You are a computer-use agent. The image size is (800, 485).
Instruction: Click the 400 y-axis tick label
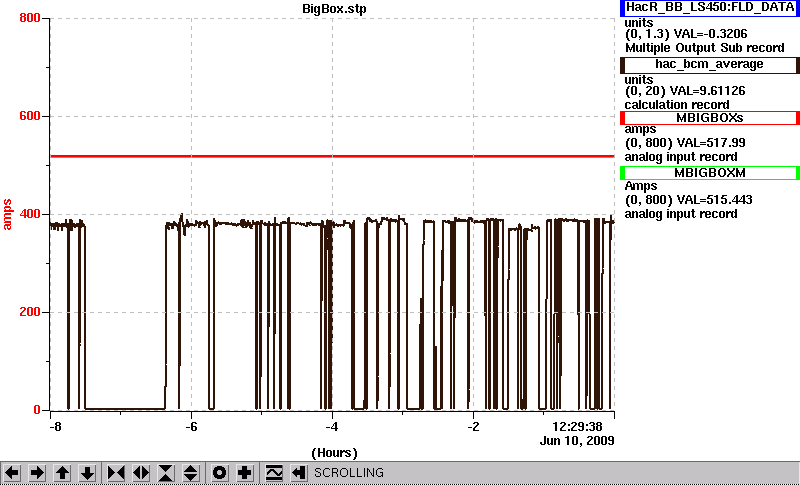[x=30, y=214]
